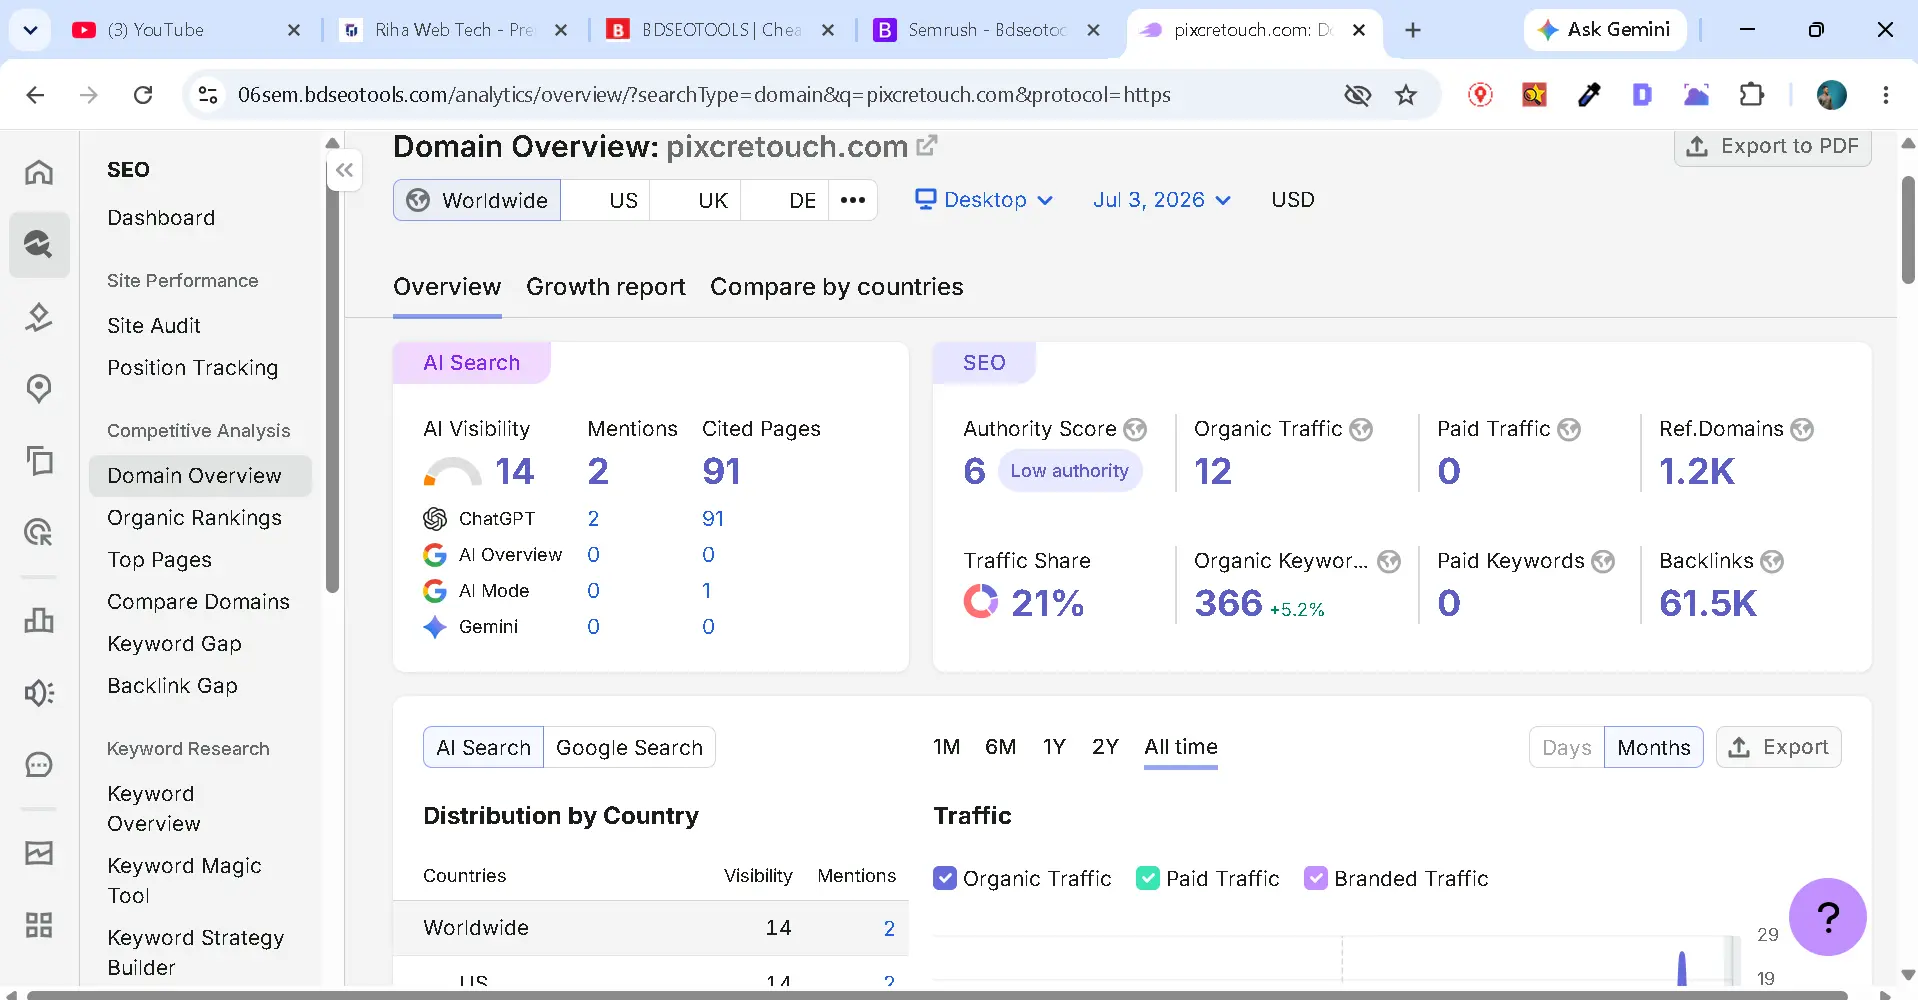Open the Compare by countries tab
This screenshot has height=1000, width=1918.
coord(836,287)
